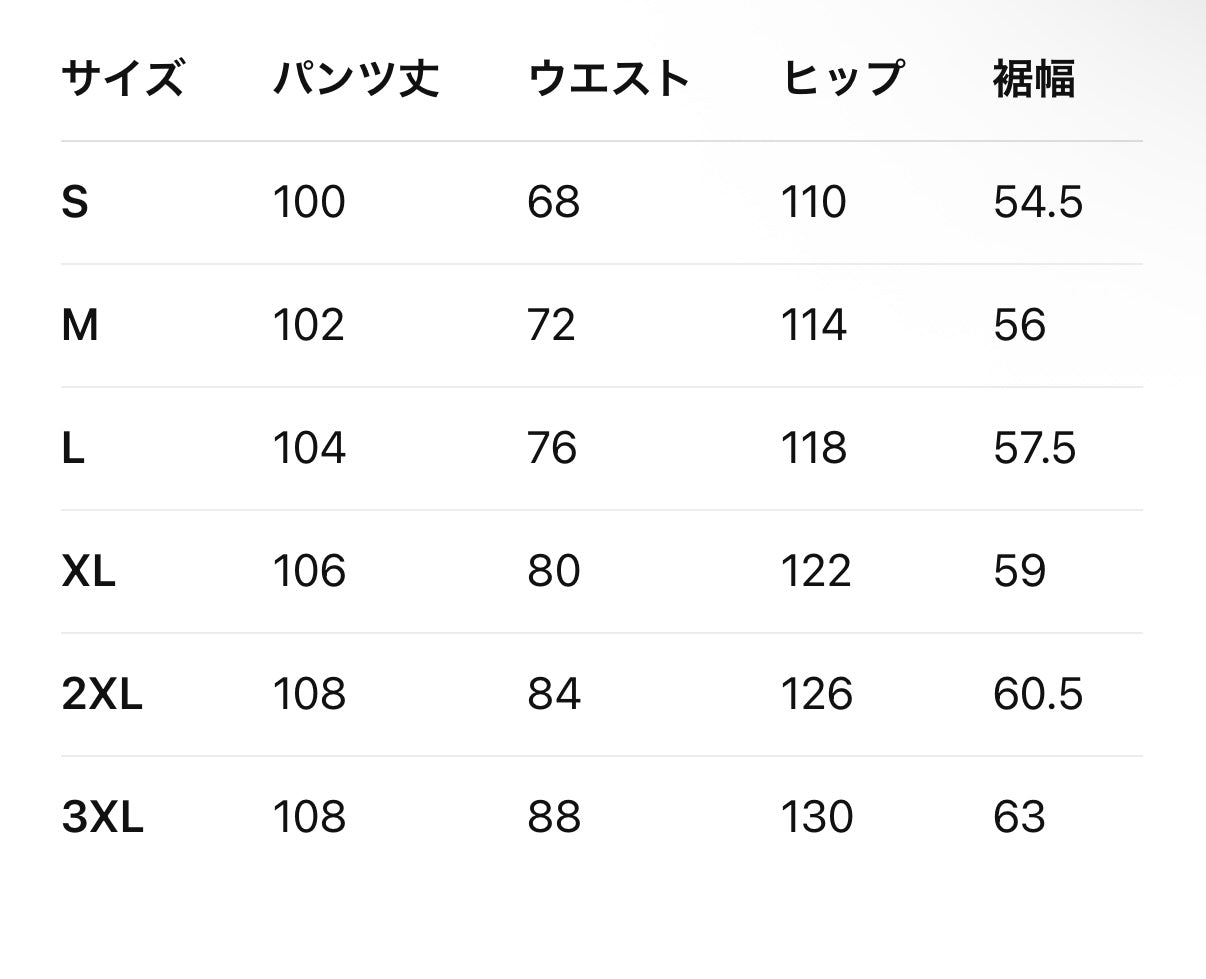Select the S size row label

[75, 203]
